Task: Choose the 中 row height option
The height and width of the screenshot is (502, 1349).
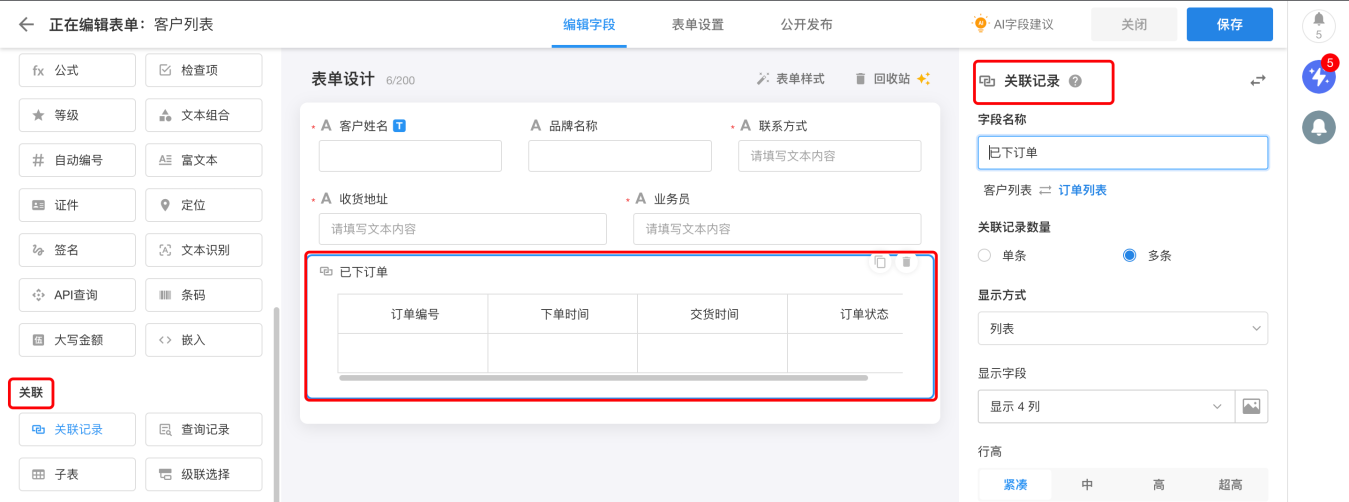Action: [x=1087, y=485]
